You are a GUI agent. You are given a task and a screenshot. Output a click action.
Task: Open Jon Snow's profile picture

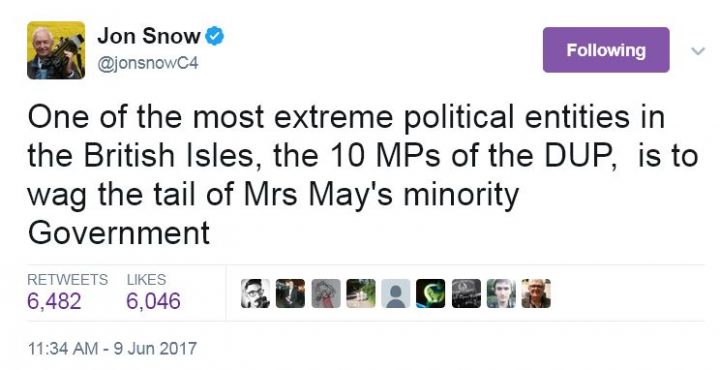click(56, 50)
